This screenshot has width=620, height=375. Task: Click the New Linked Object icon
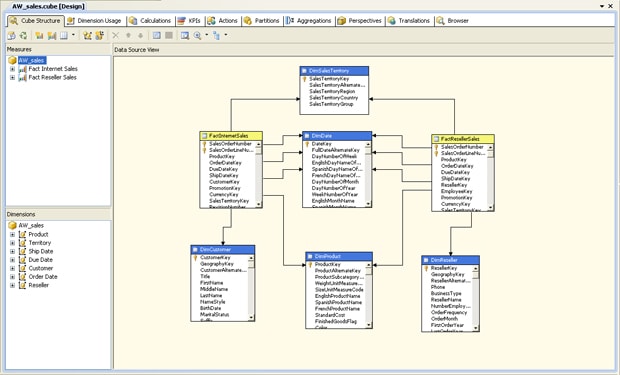(99, 36)
